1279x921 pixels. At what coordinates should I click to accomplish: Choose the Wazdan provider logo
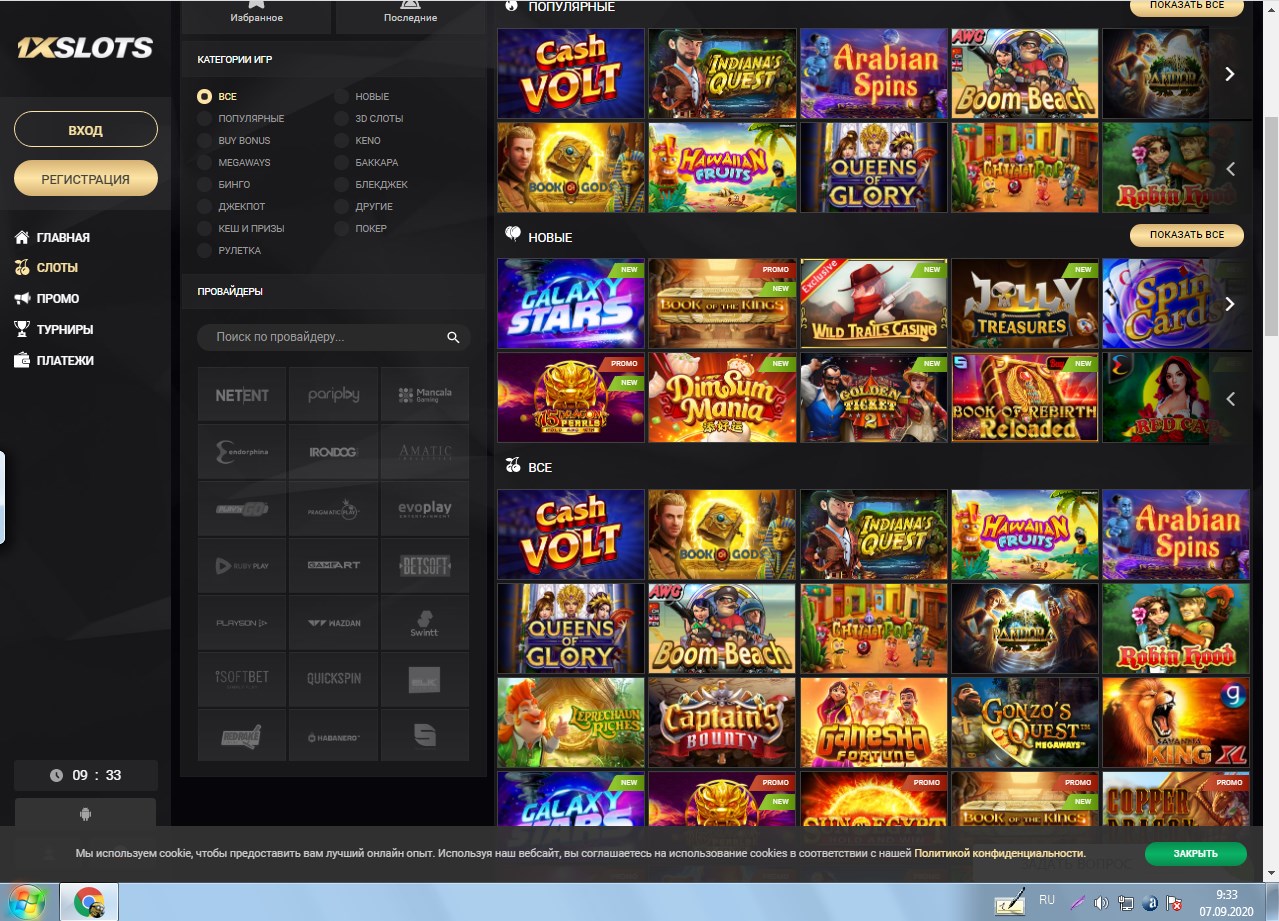(334, 623)
